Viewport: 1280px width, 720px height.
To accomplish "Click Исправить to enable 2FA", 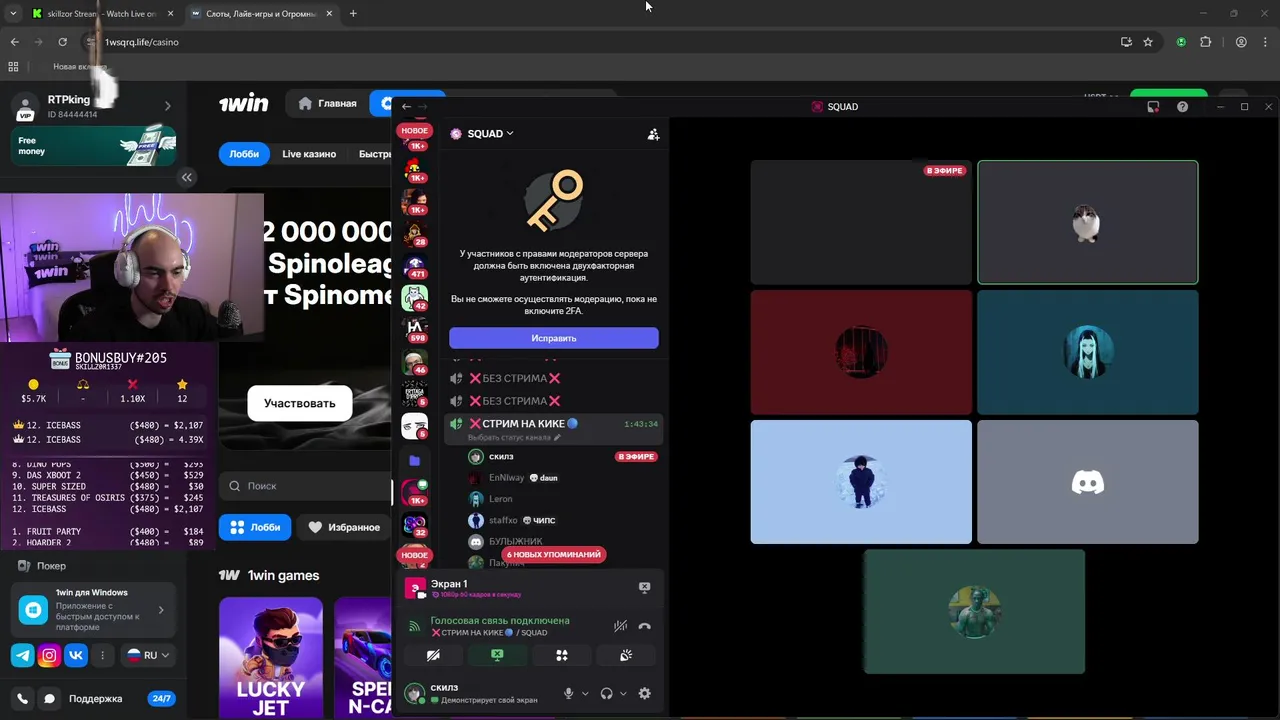I will point(553,338).
